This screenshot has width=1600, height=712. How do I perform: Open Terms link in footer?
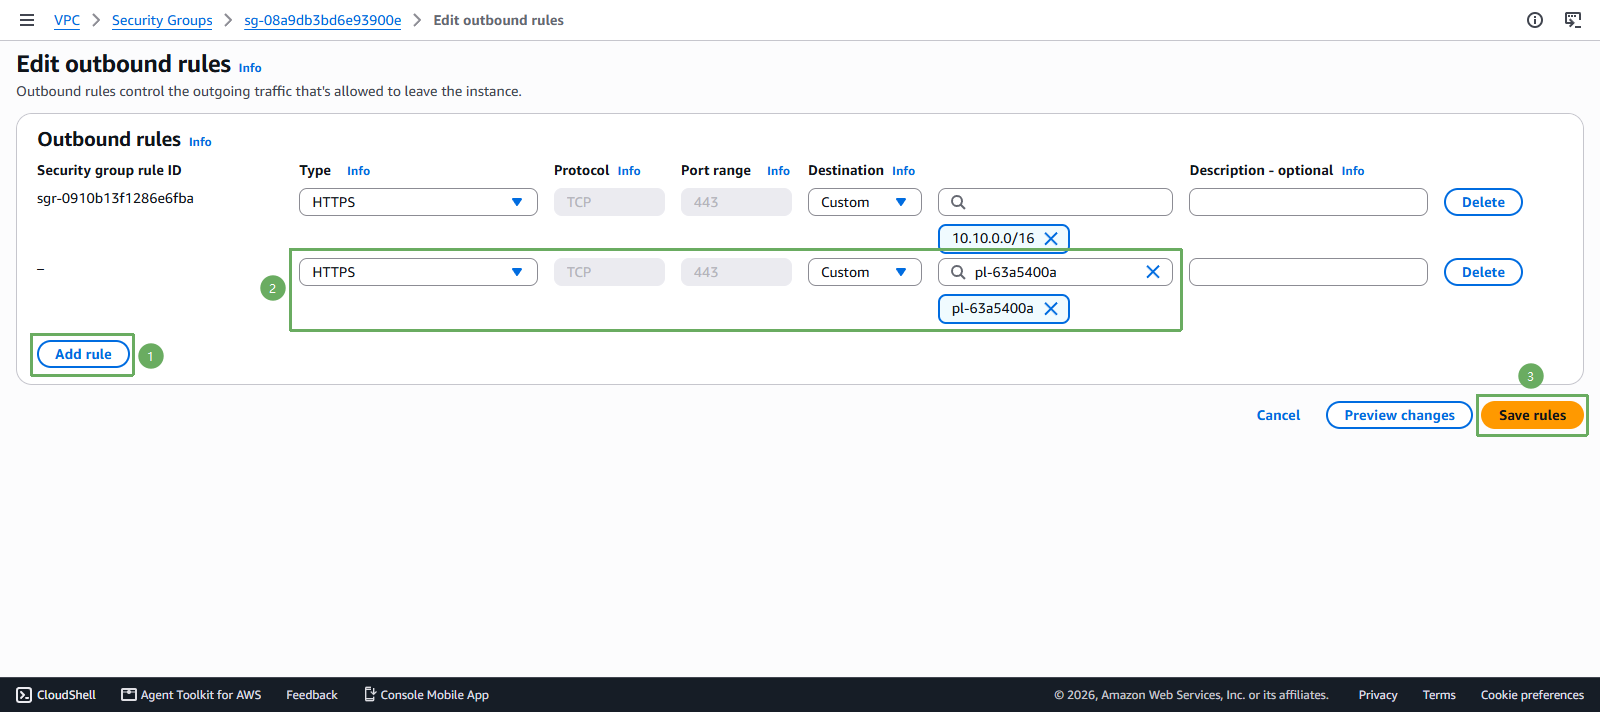[1439, 695]
